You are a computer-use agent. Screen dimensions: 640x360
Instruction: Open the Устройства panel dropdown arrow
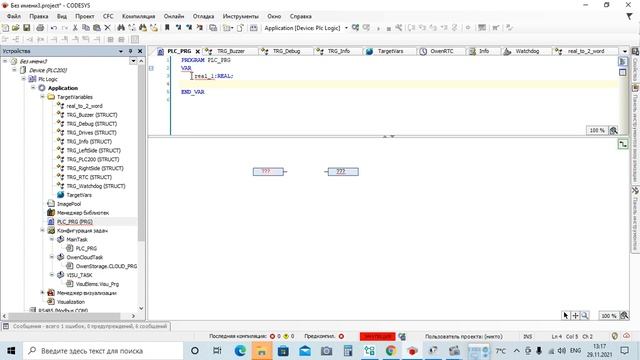pos(121,51)
